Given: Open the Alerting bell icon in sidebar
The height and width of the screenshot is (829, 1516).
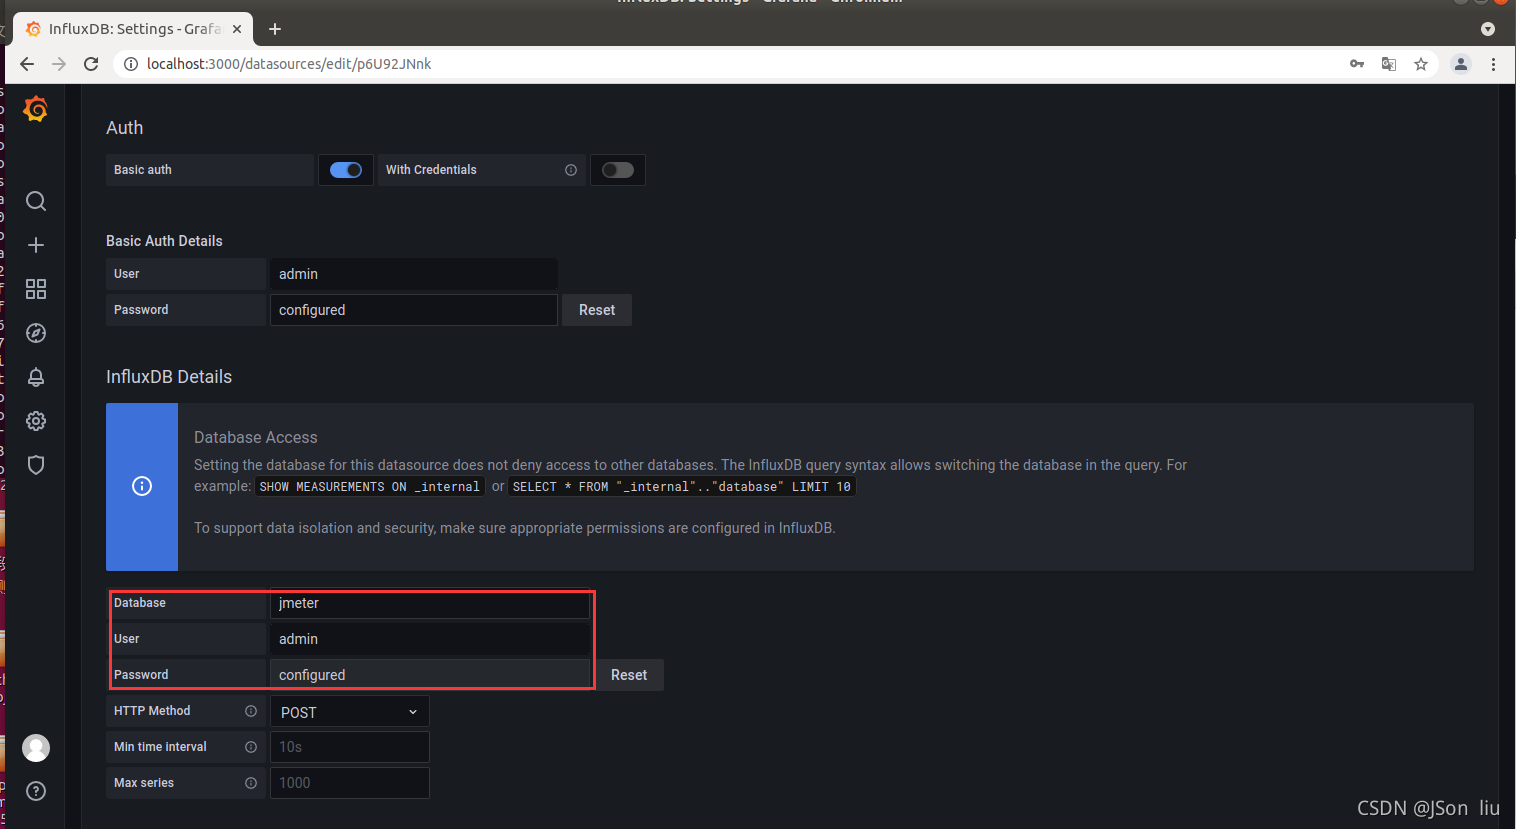Looking at the screenshot, I should tap(36, 377).
